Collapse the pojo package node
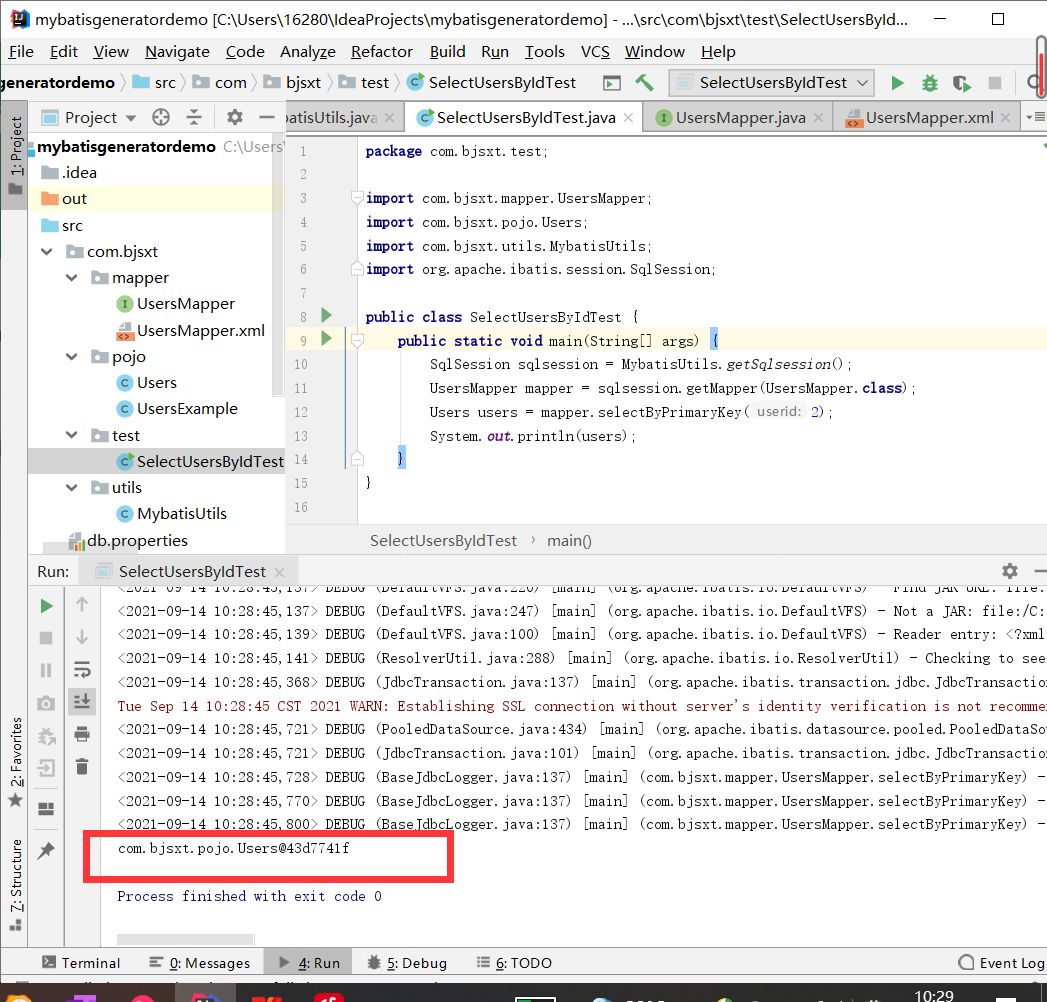The width and height of the screenshot is (1047, 1002). [x=72, y=356]
